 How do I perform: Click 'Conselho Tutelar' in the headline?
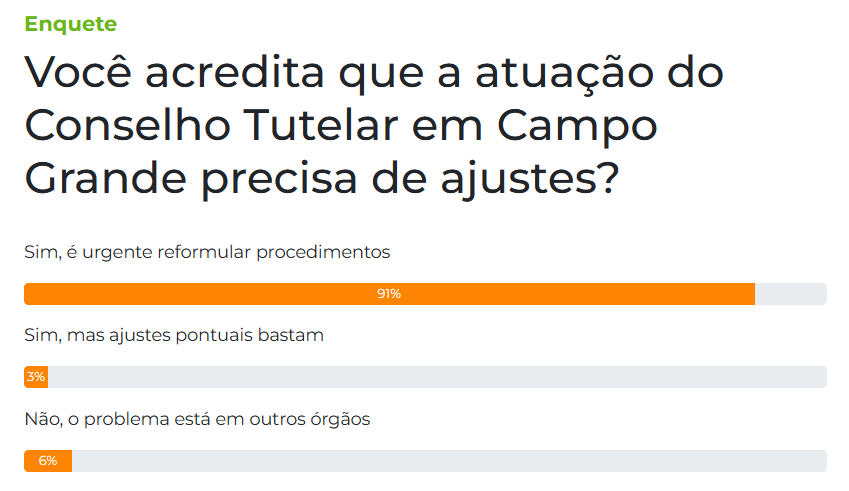pyautogui.click(x=212, y=125)
